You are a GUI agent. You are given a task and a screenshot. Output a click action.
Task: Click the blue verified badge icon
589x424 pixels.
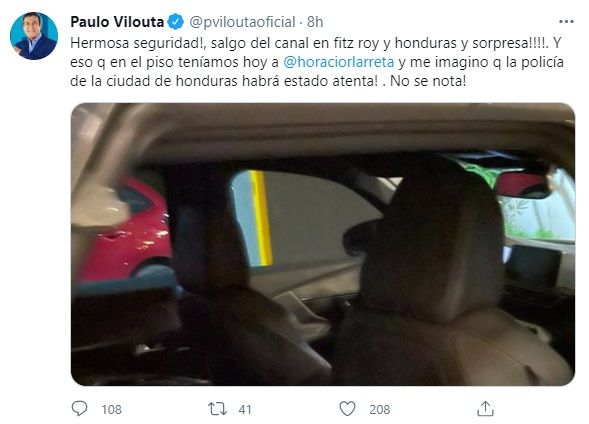point(175,22)
